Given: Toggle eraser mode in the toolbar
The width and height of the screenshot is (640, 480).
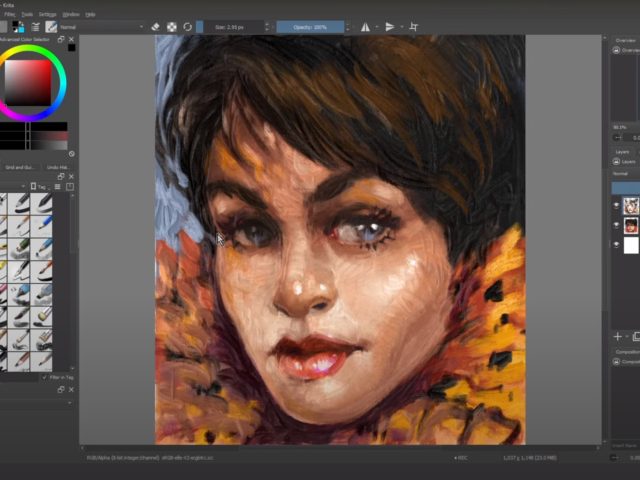Looking at the screenshot, I should click(155, 27).
